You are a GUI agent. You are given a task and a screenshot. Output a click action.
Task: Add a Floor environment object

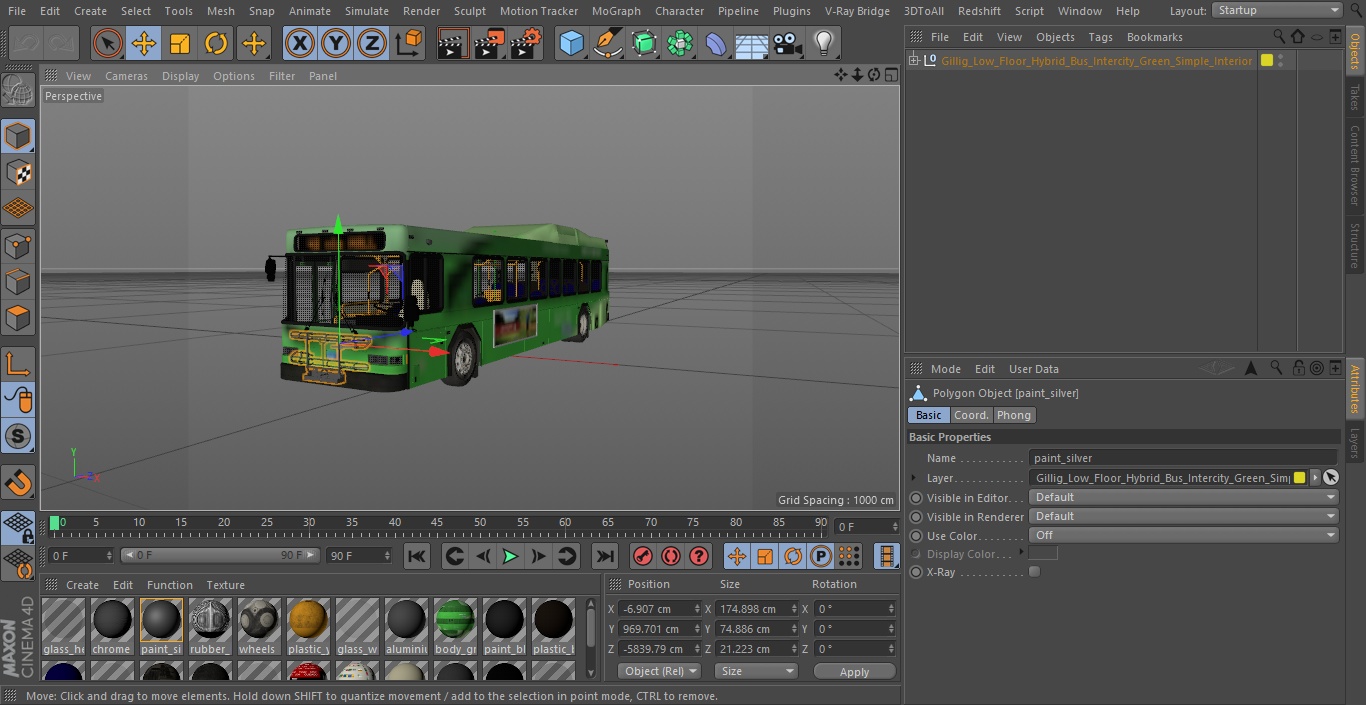(752, 43)
